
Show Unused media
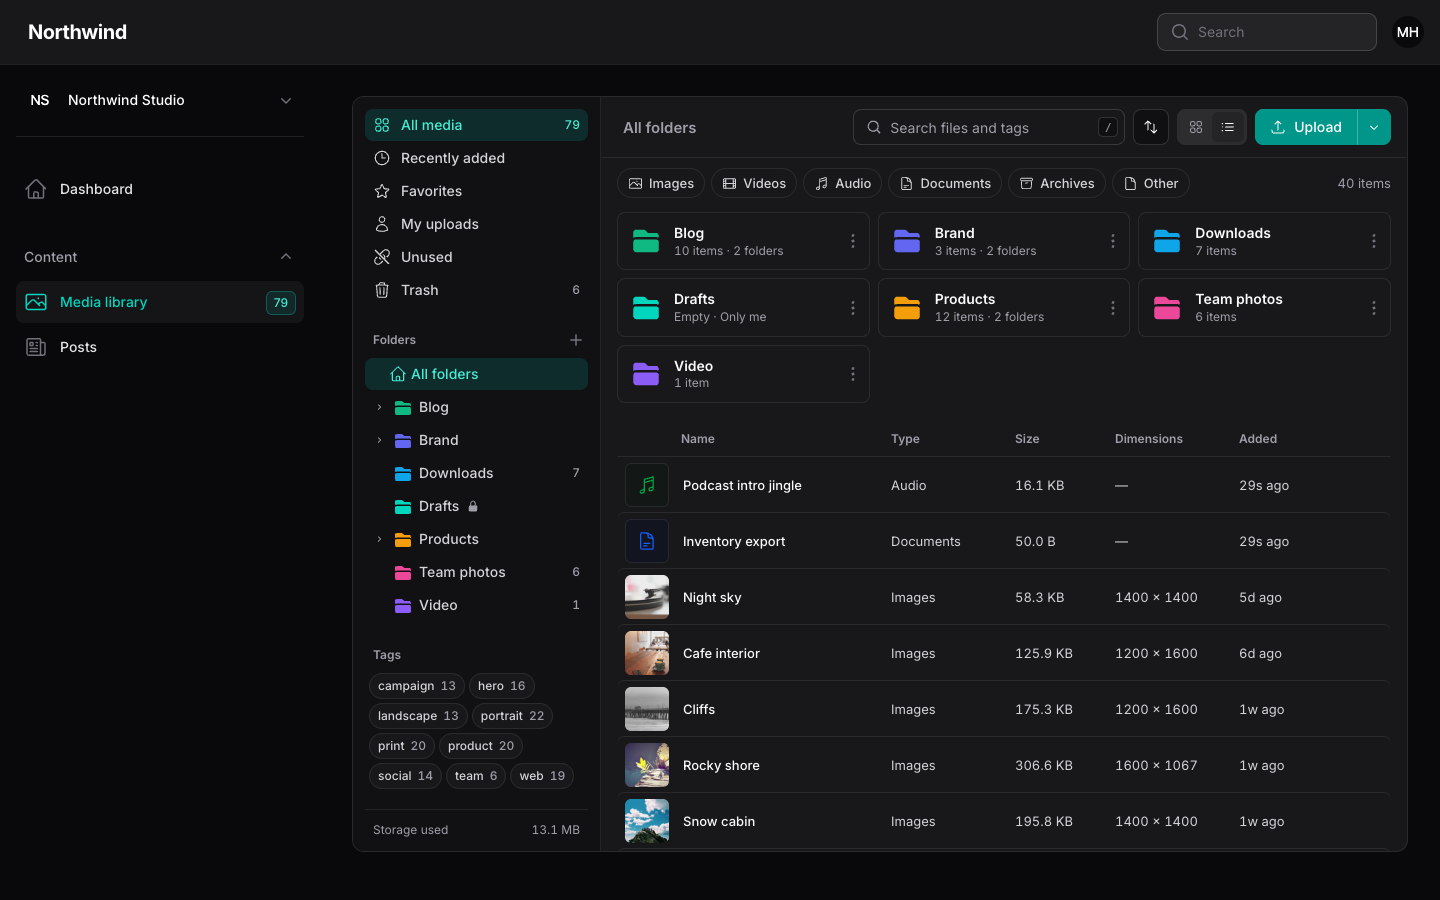(476, 257)
